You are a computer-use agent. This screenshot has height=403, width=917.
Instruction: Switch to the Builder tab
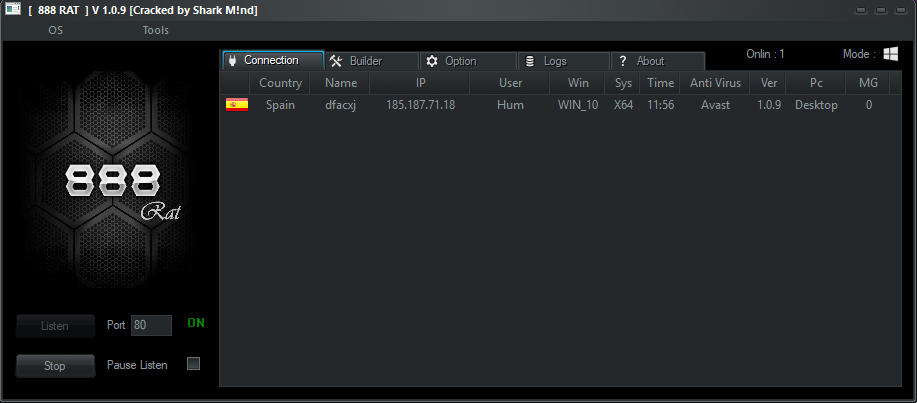click(372, 61)
